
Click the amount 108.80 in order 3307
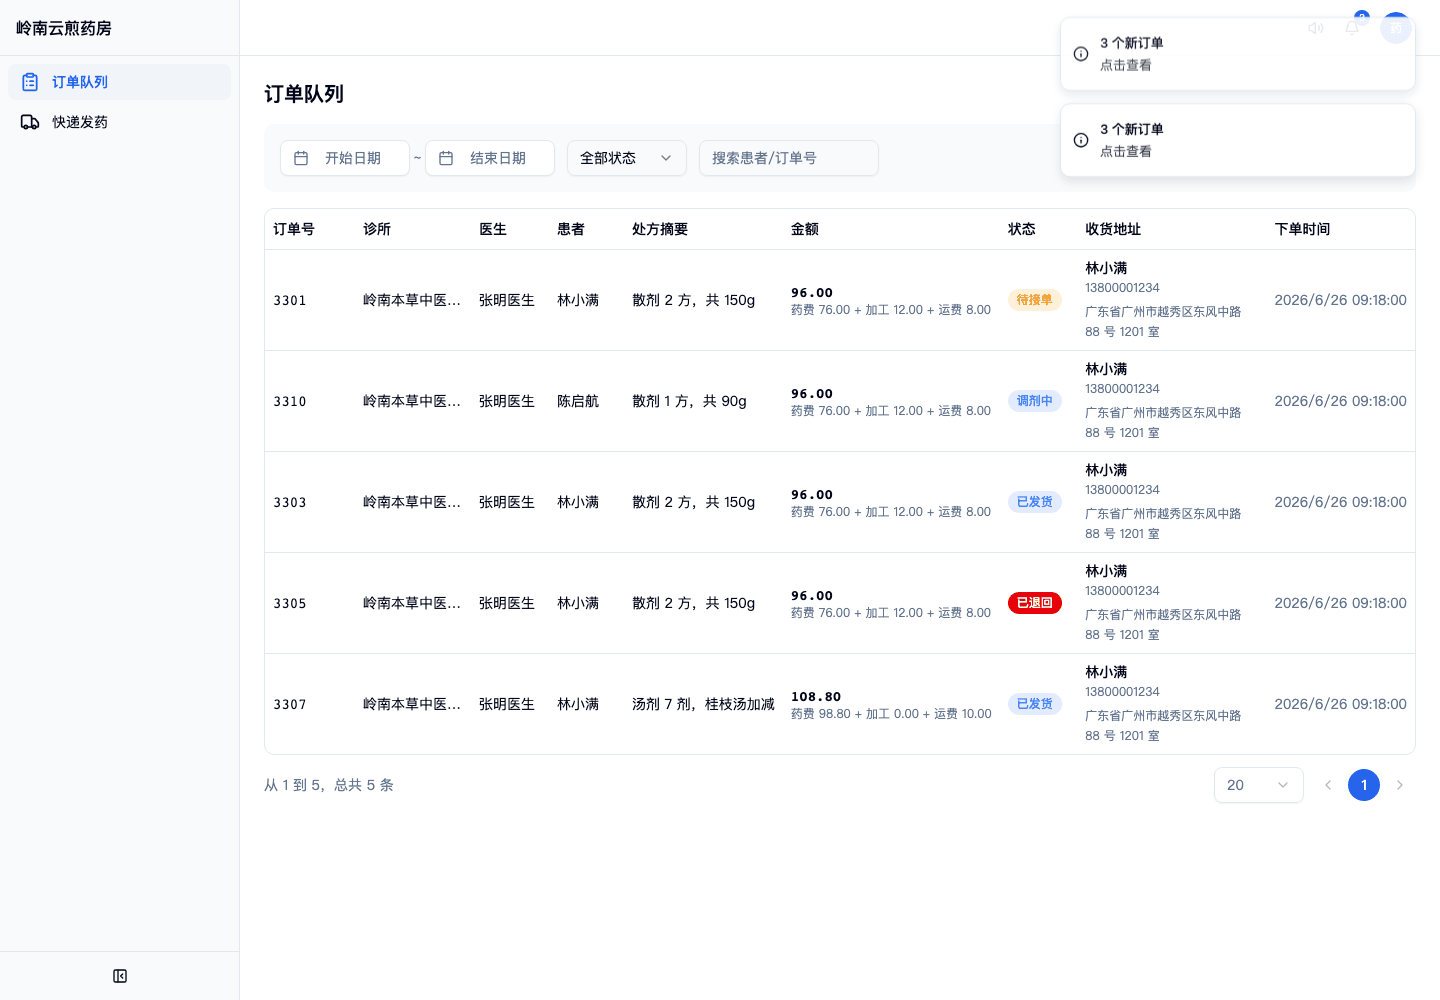coord(816,696)
